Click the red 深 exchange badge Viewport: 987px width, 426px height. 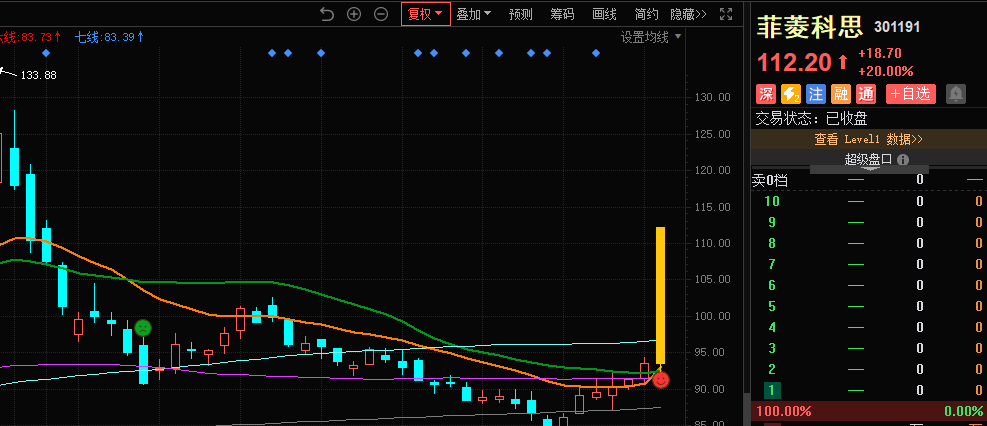765,94
